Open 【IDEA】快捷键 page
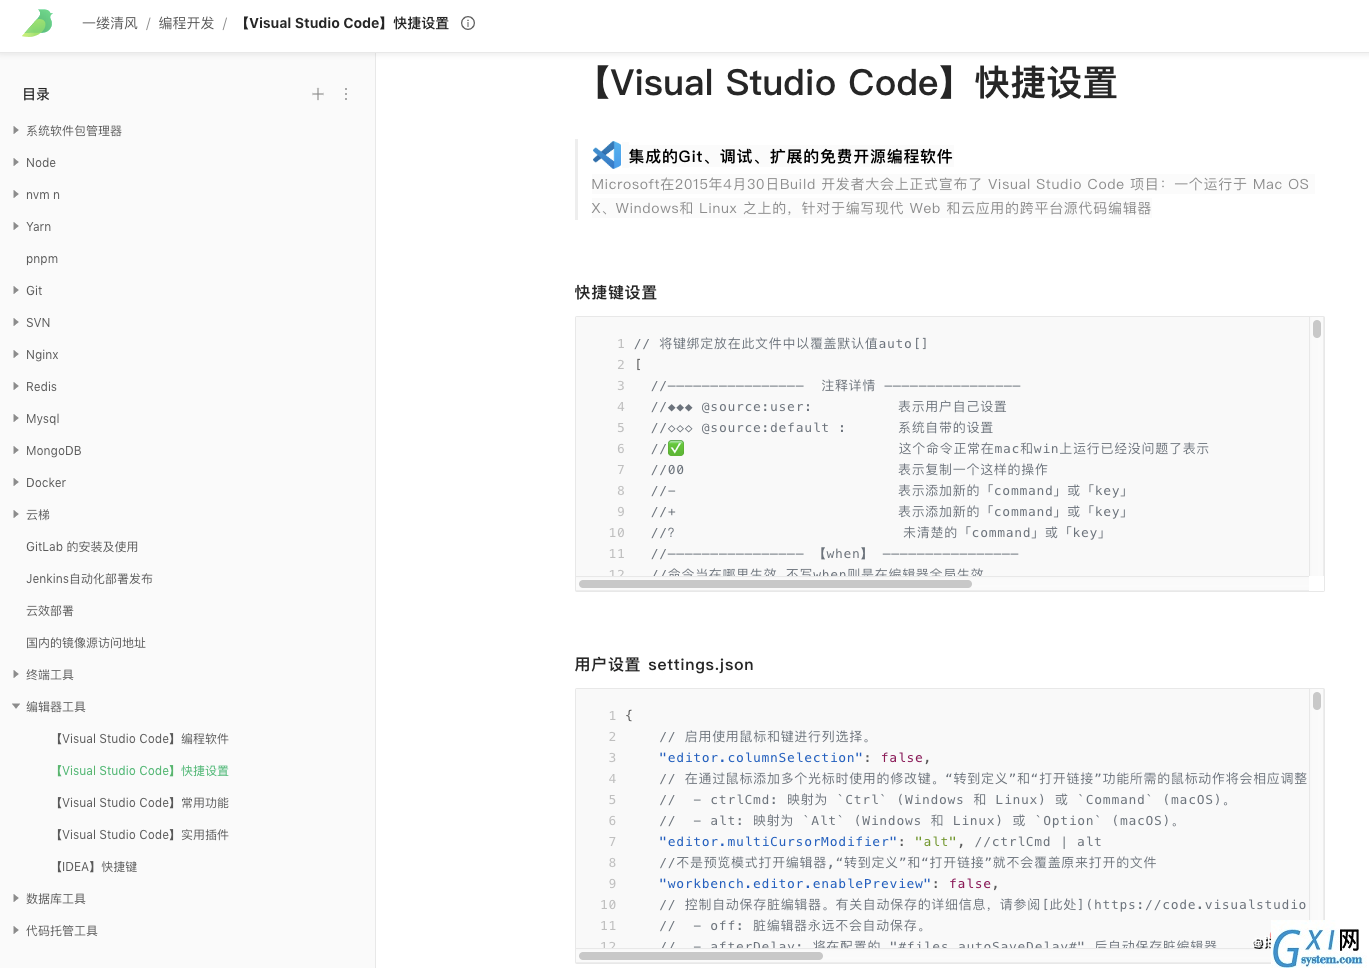This screenshot has height=968, width=1369. 96,867
